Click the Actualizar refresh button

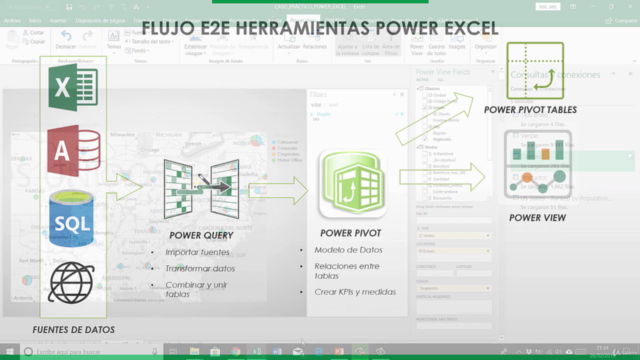point(289,42)
